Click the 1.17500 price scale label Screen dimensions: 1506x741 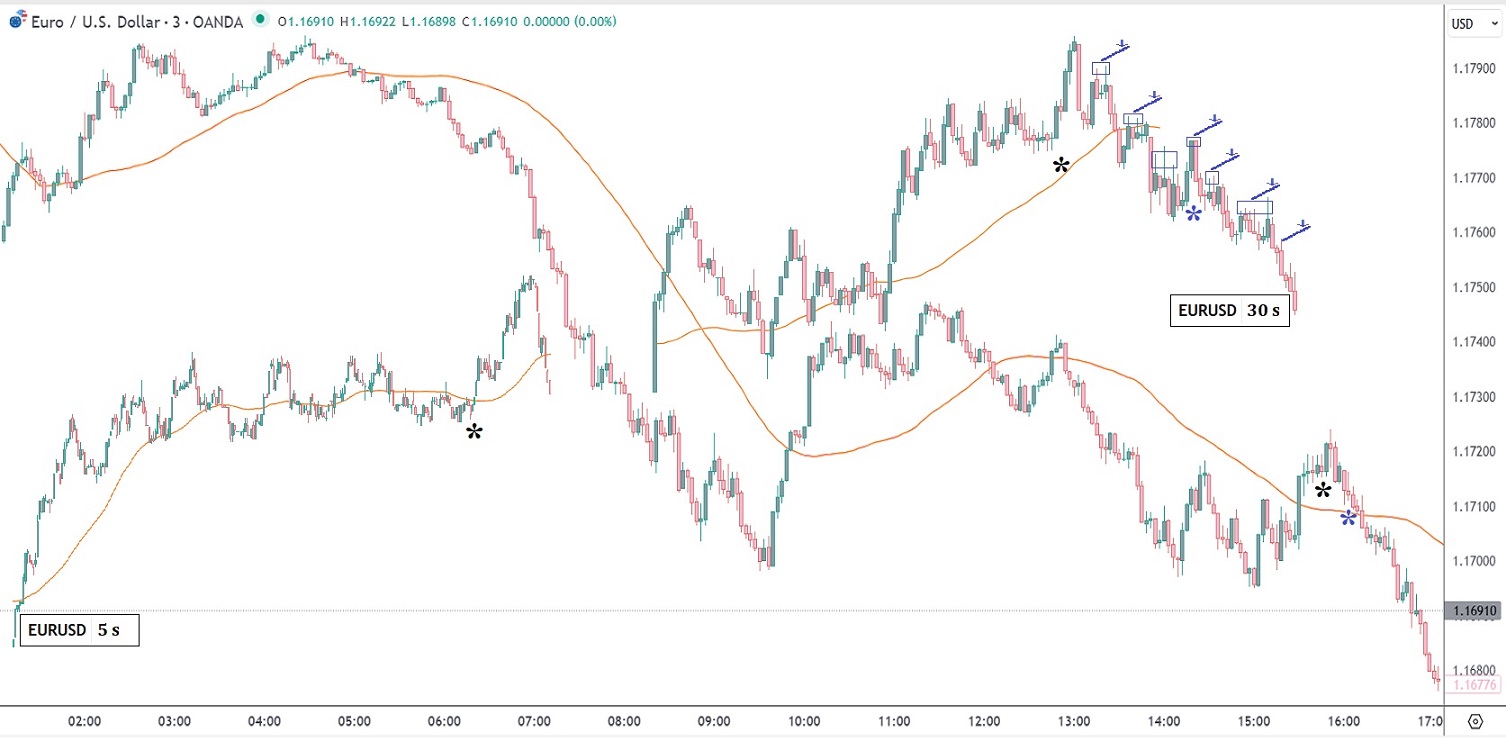point(1474,288)
